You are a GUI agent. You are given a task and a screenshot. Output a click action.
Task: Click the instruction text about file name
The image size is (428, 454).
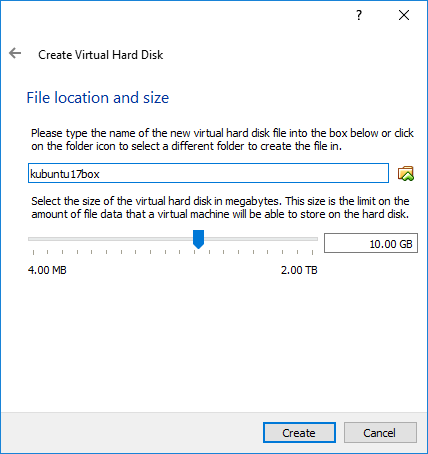(222, 140)
